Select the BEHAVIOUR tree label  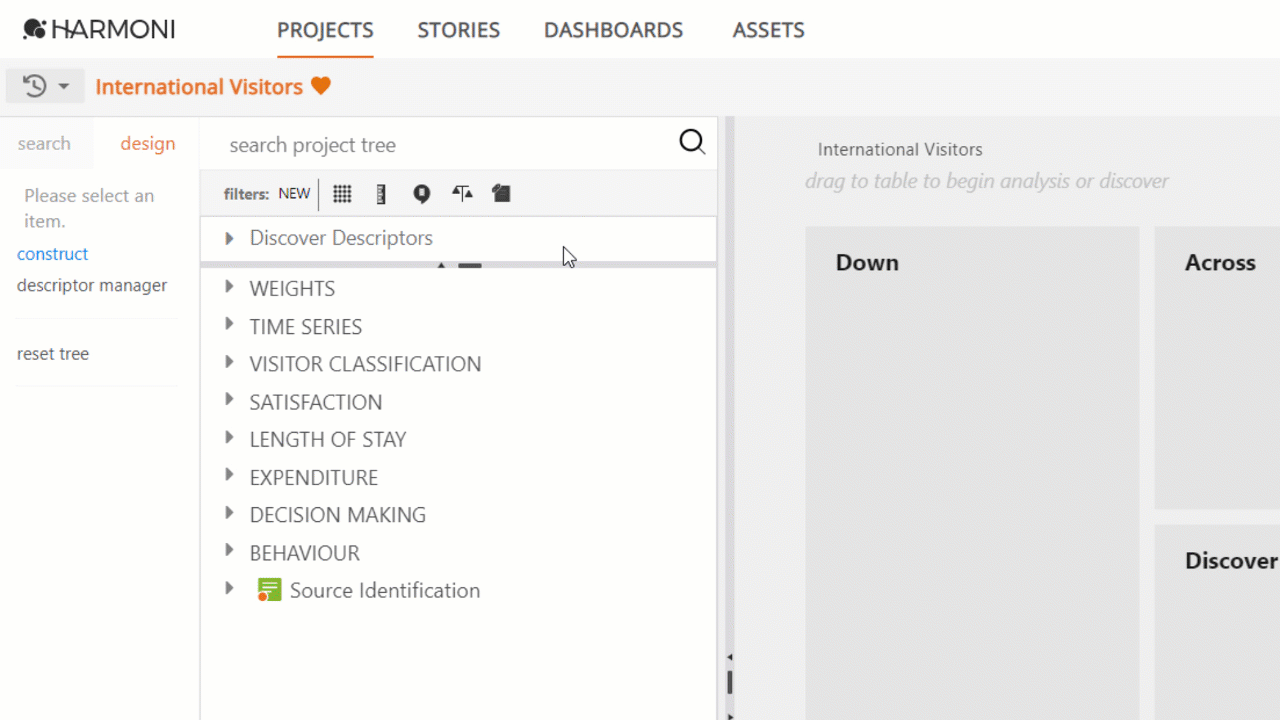coord(305,553)
